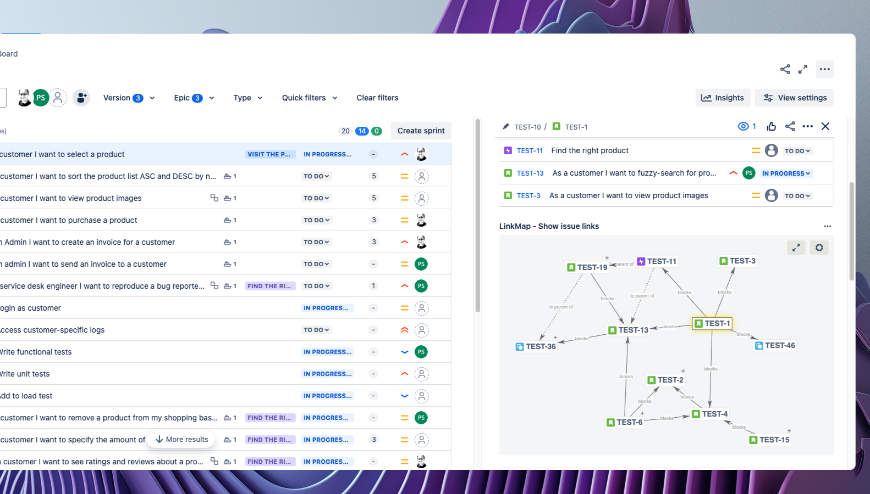Select the TEST-2 node in LinkMap
The width and height of the screenshot is (870, 494).
[x=665, y=380]
